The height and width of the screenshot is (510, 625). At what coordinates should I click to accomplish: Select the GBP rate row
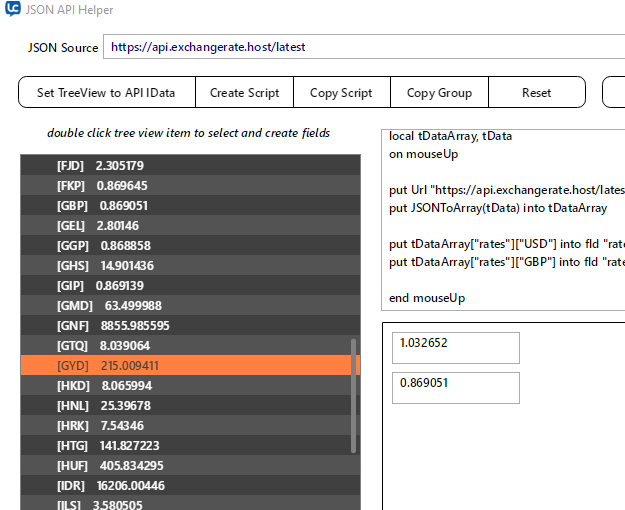click(x=186, y=206)
